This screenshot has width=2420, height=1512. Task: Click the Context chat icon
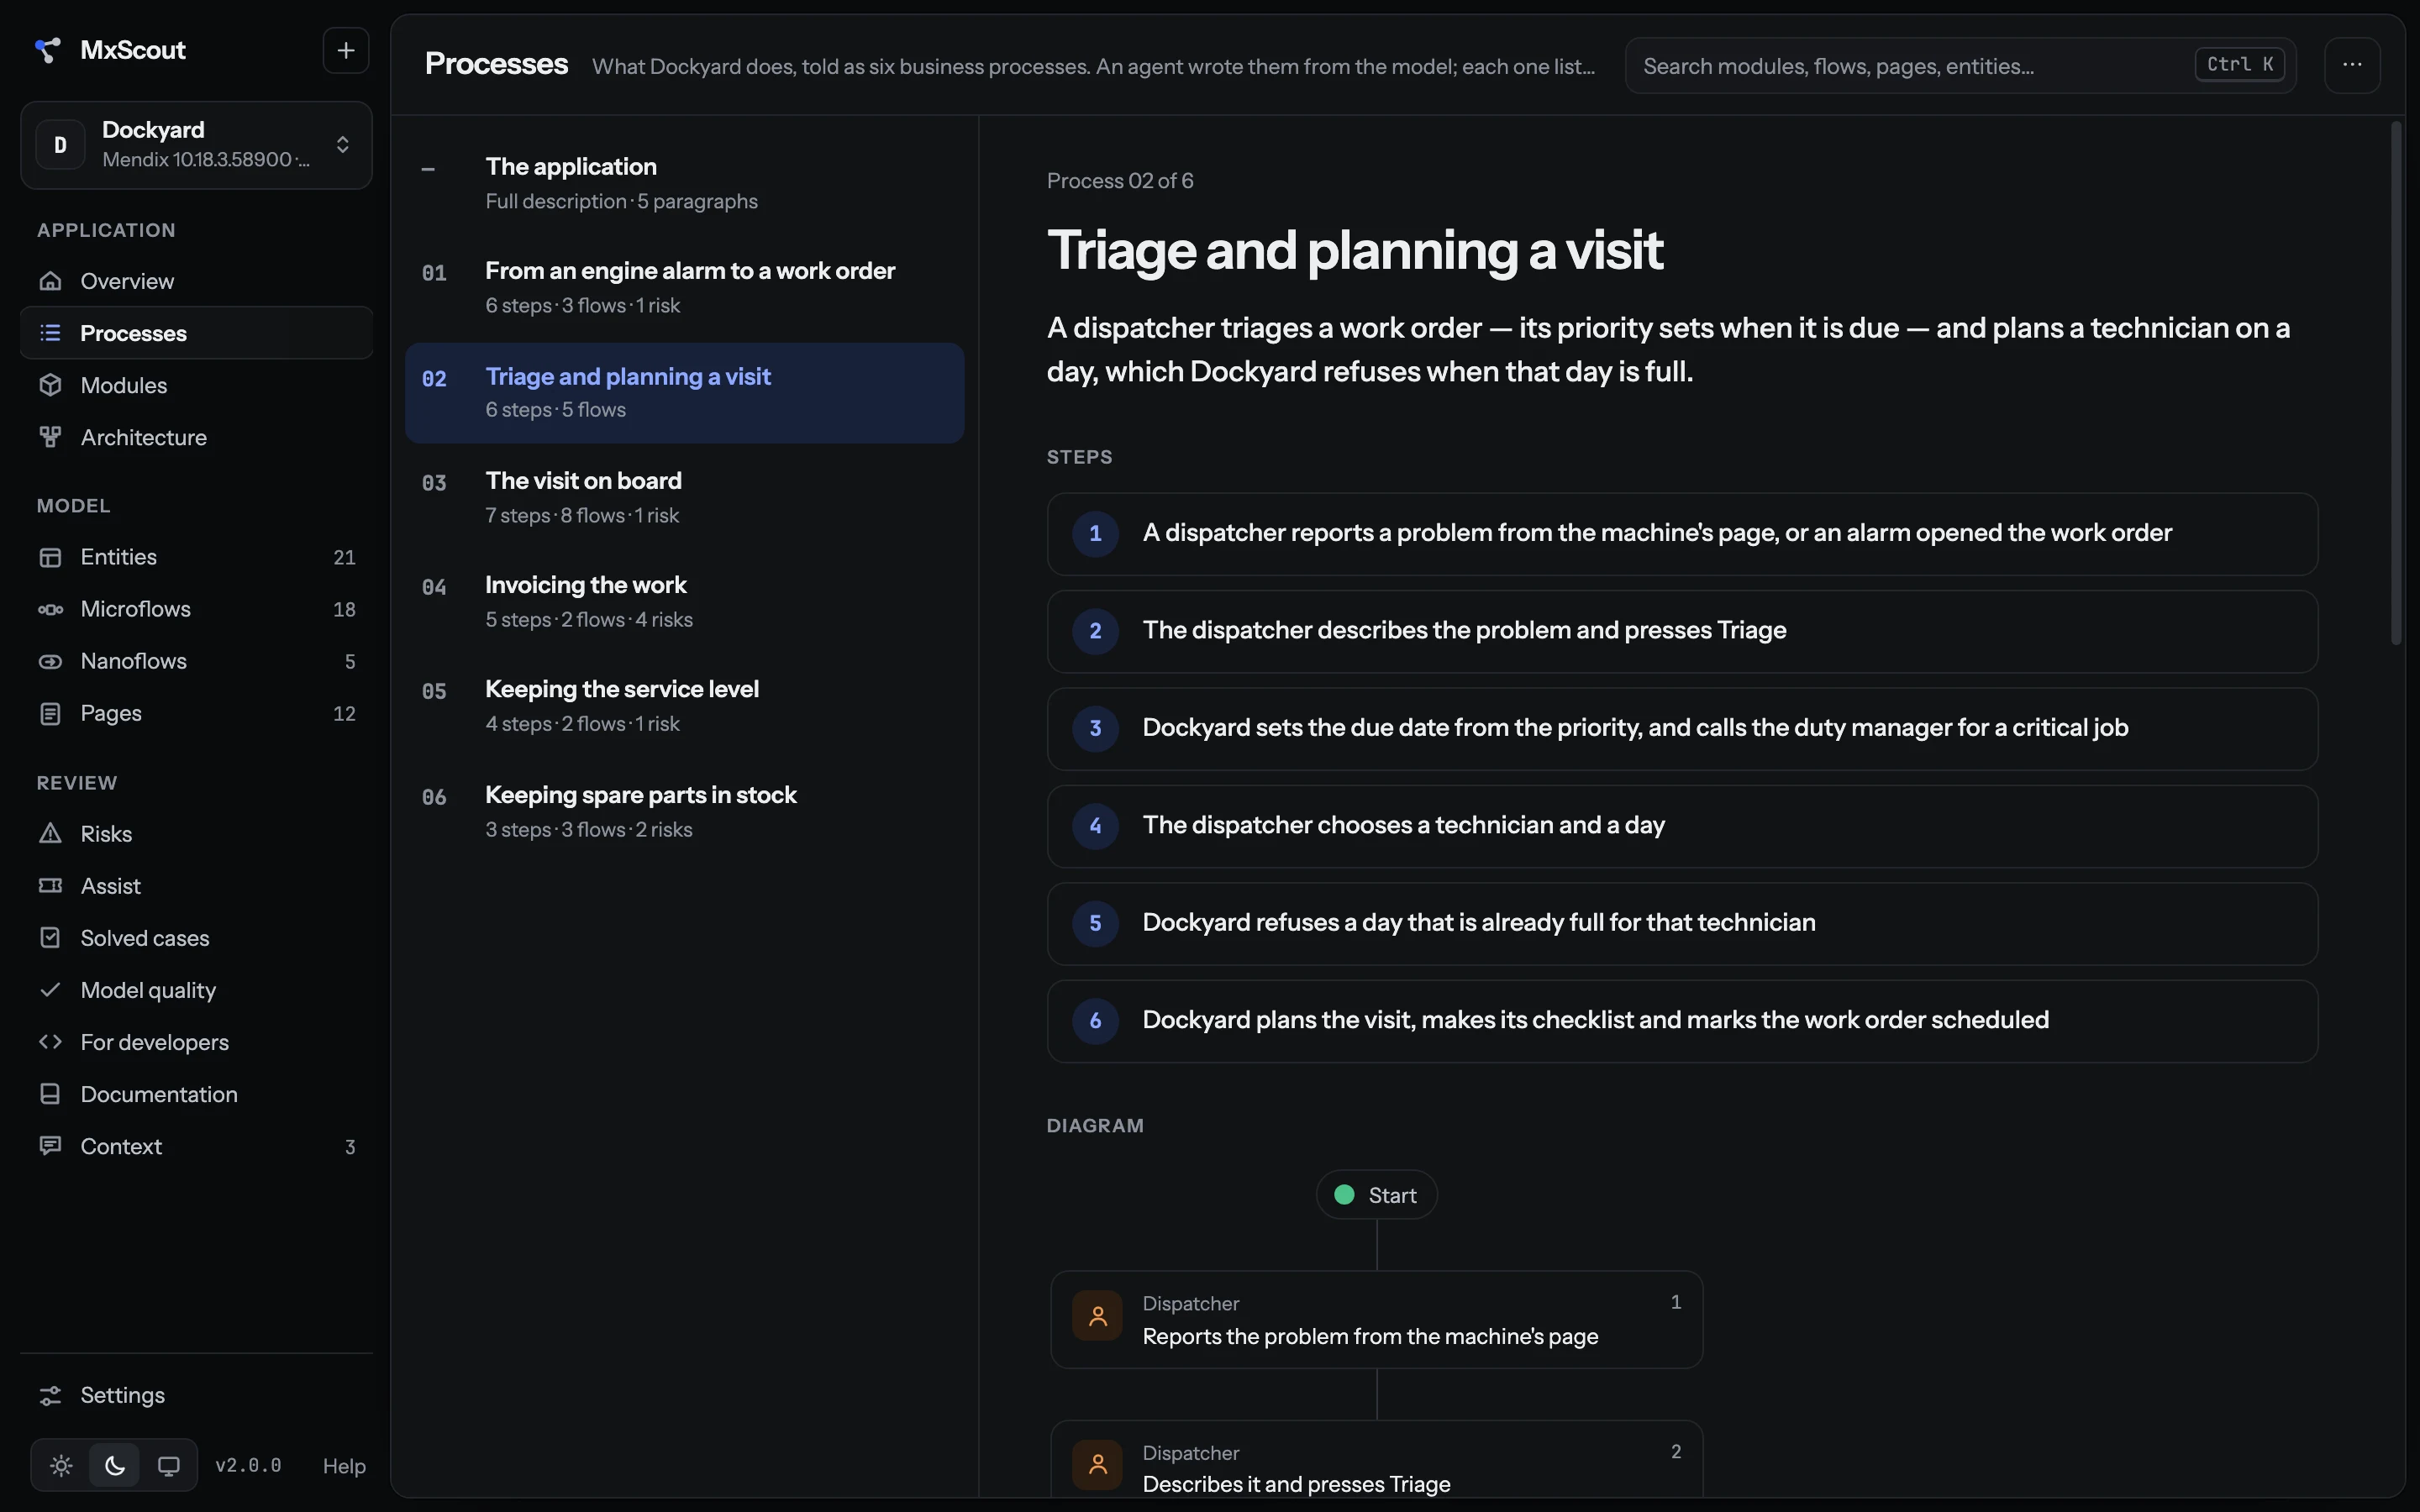coord(50,1146)
